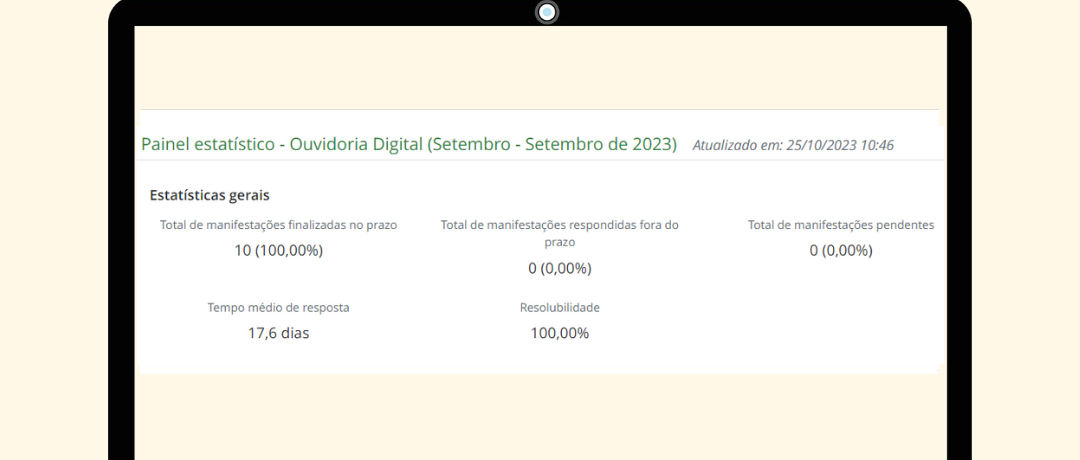This screenshot has height=460, width=1080.
Task: Click the 10 (100,00%) value
Action: pyautogui.click(x=278, y=251)
